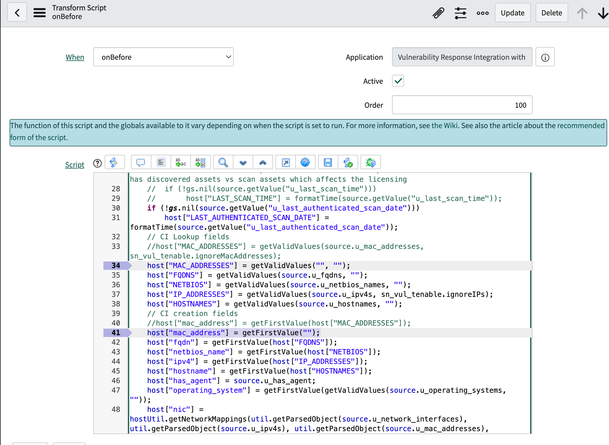Open more options three-dots menu
Image resolution: width=609 pixels, height=445 pixels.
click(x=482, y=13)
